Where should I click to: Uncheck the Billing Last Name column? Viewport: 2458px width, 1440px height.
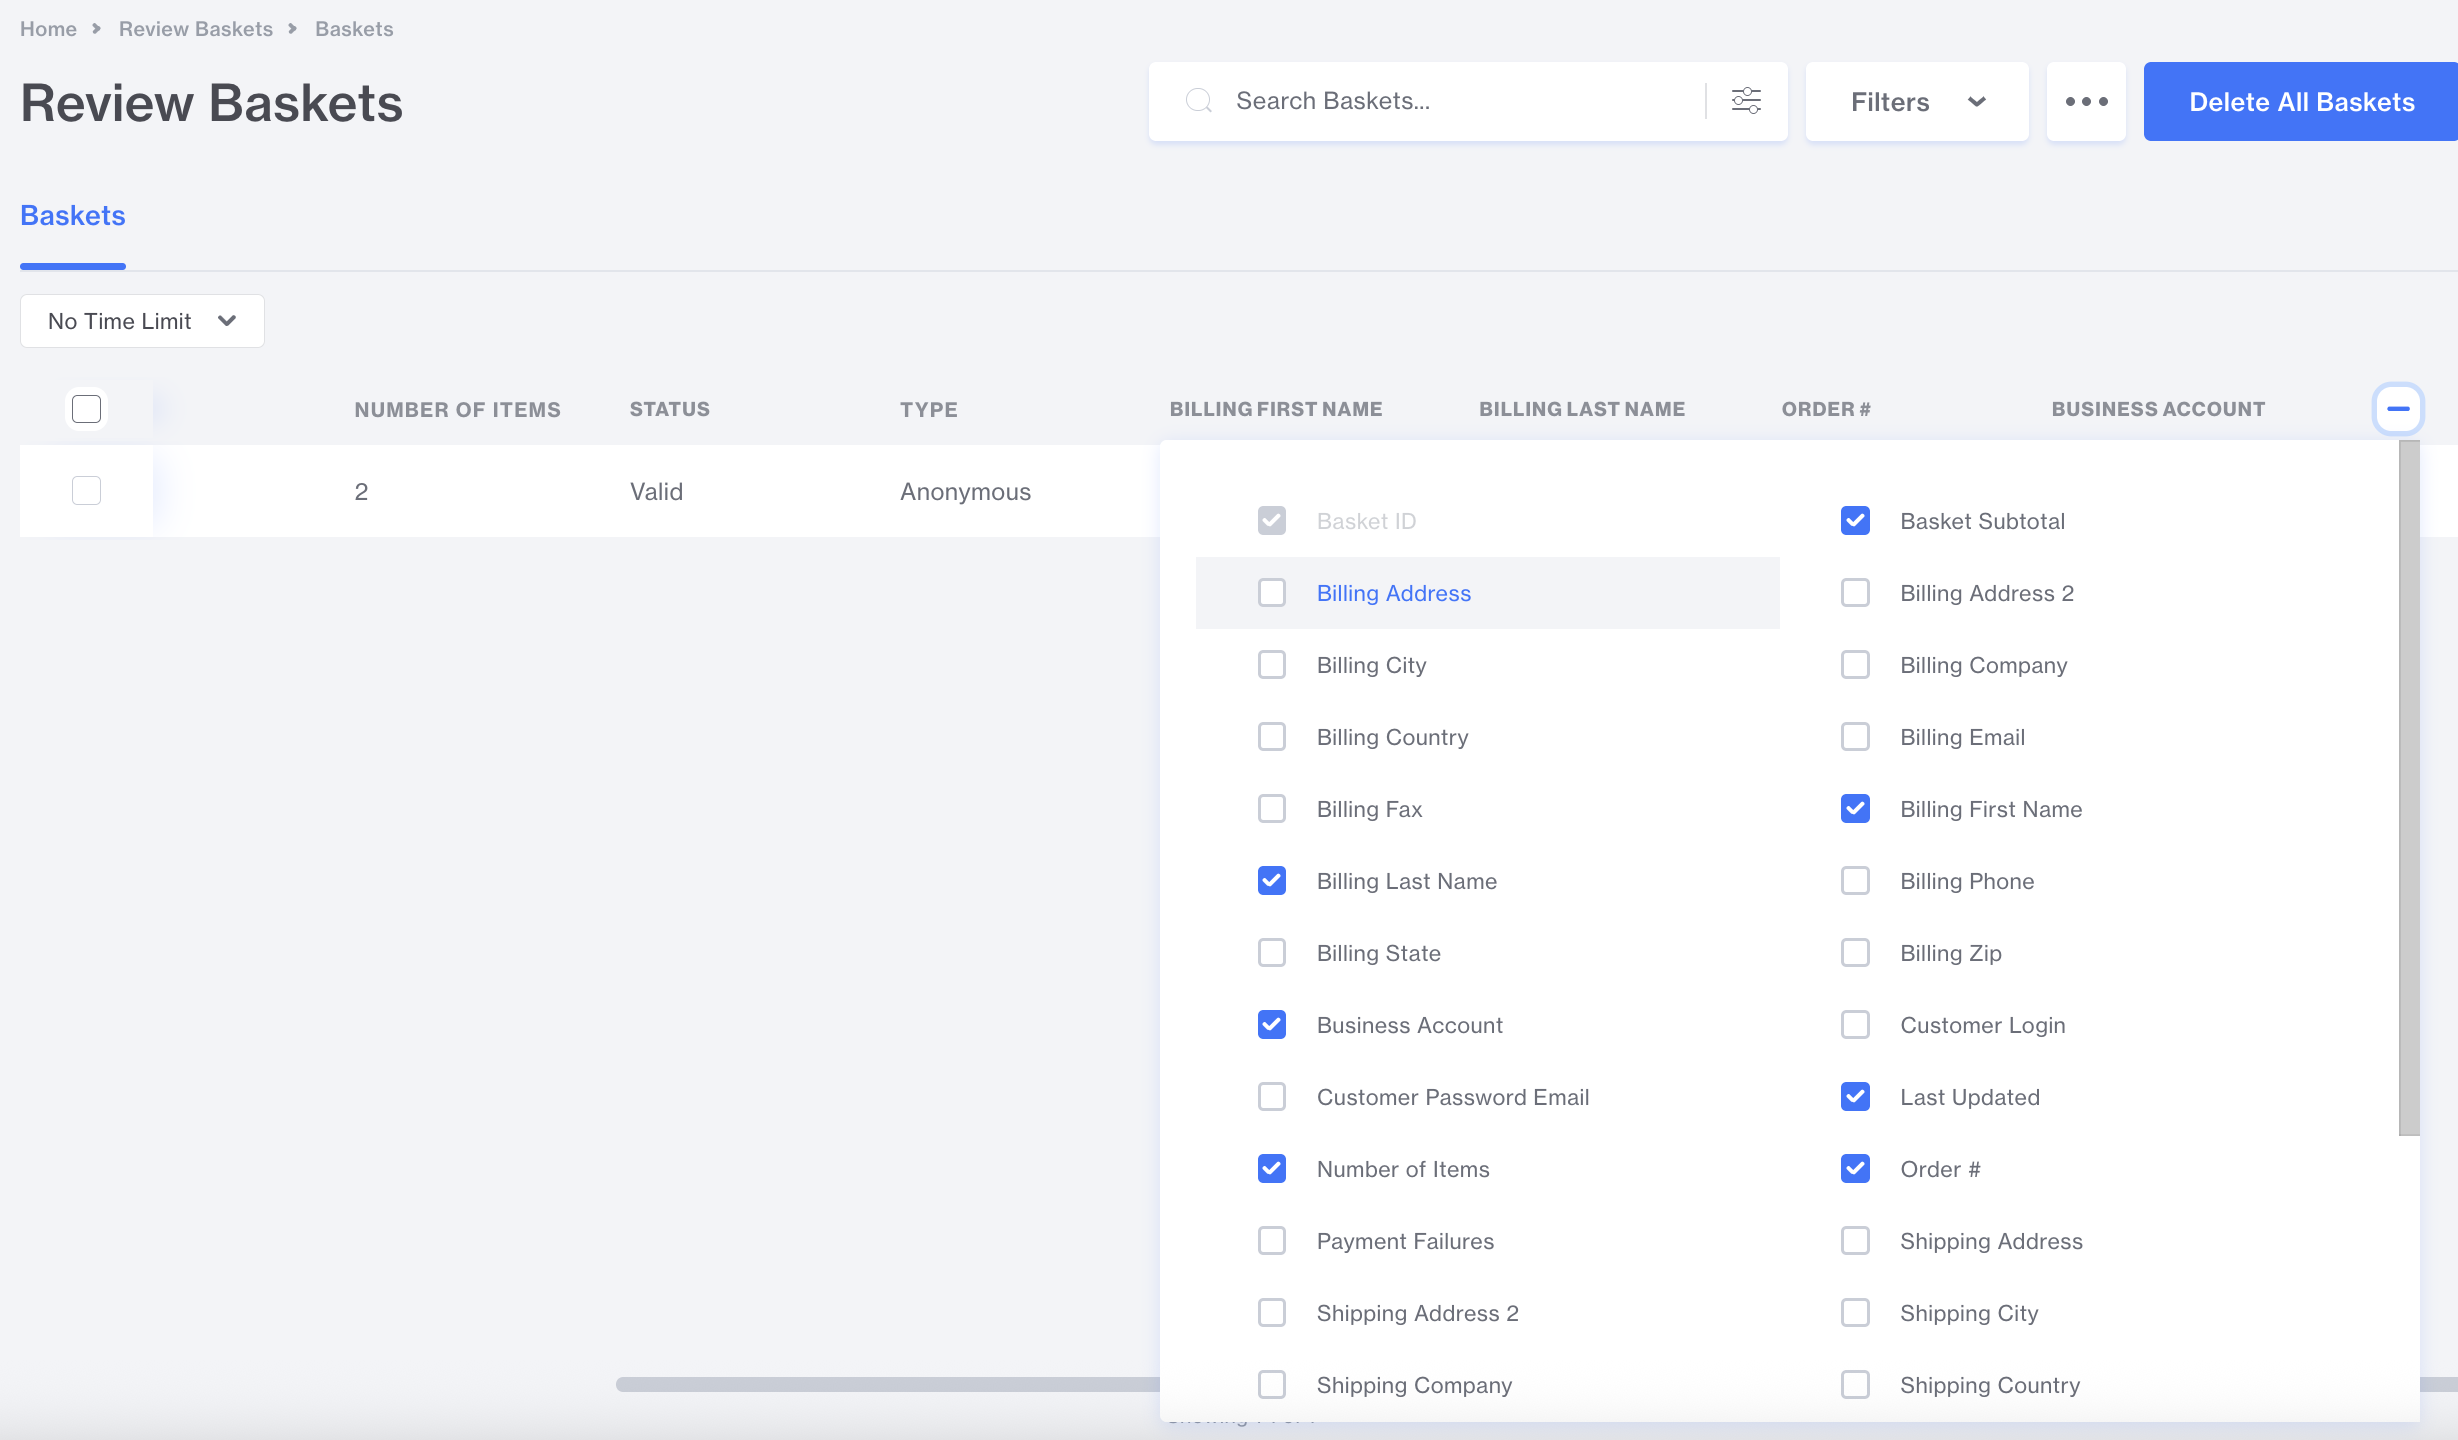coord(1272,881)
